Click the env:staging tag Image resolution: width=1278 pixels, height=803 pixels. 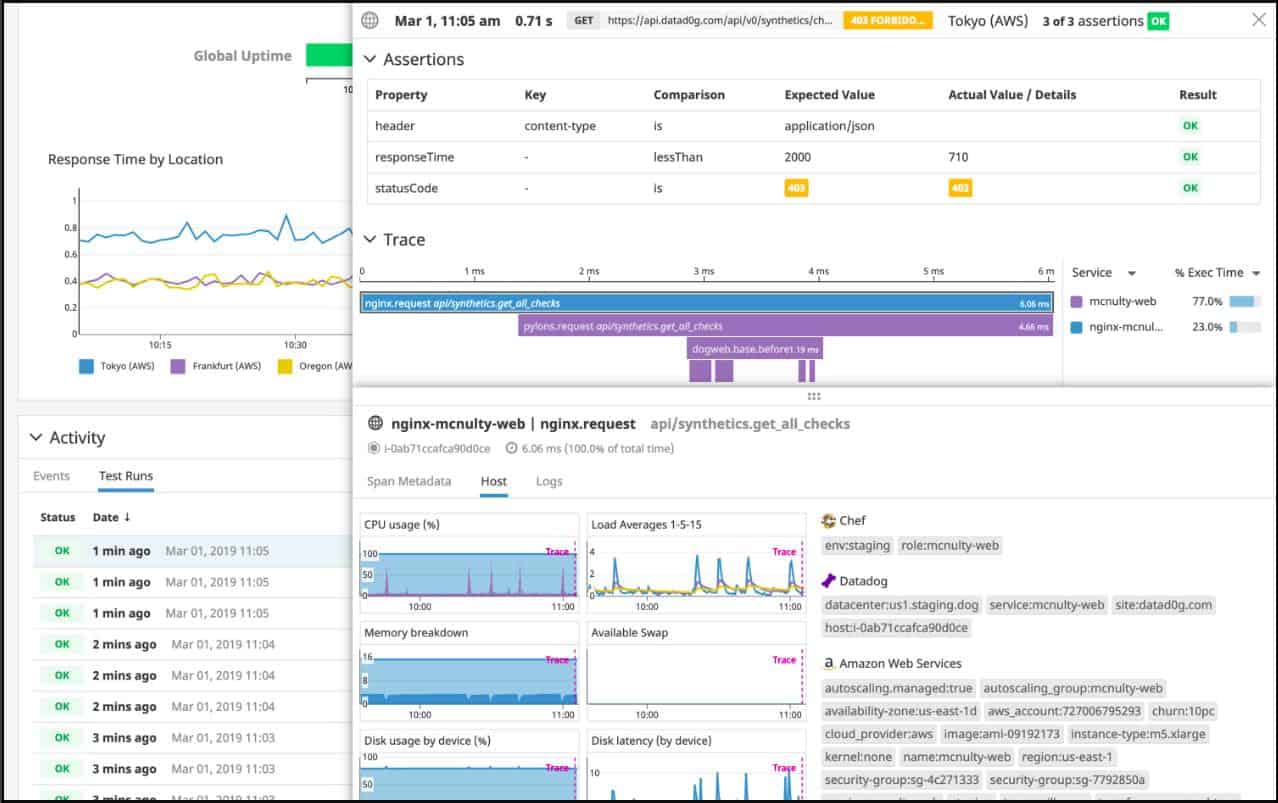pyautogui.click(x=858, y=546)
